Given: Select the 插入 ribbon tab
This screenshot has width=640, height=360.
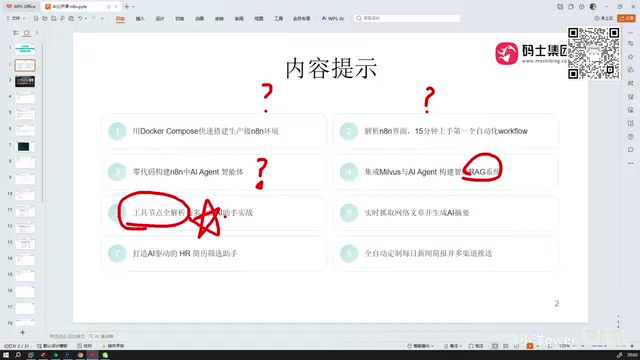Looking at the screenshot, I should (x=140, y=18).
